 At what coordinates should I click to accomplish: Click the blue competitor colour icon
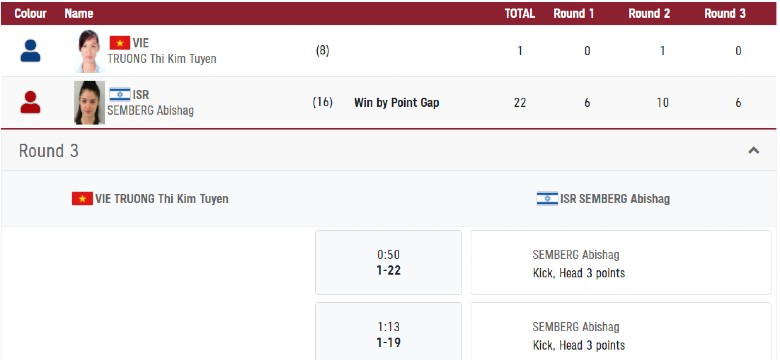tap(30, 51)
